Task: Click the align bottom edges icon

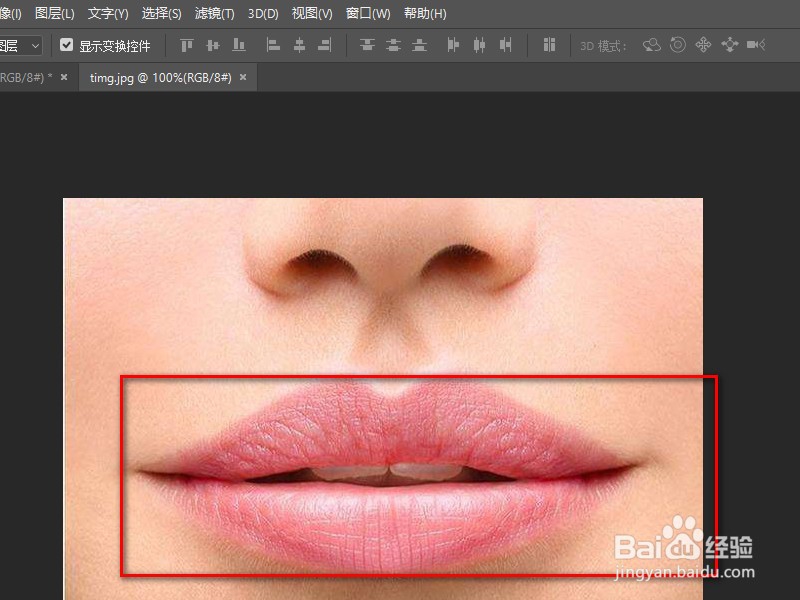Action: [239, 45]
